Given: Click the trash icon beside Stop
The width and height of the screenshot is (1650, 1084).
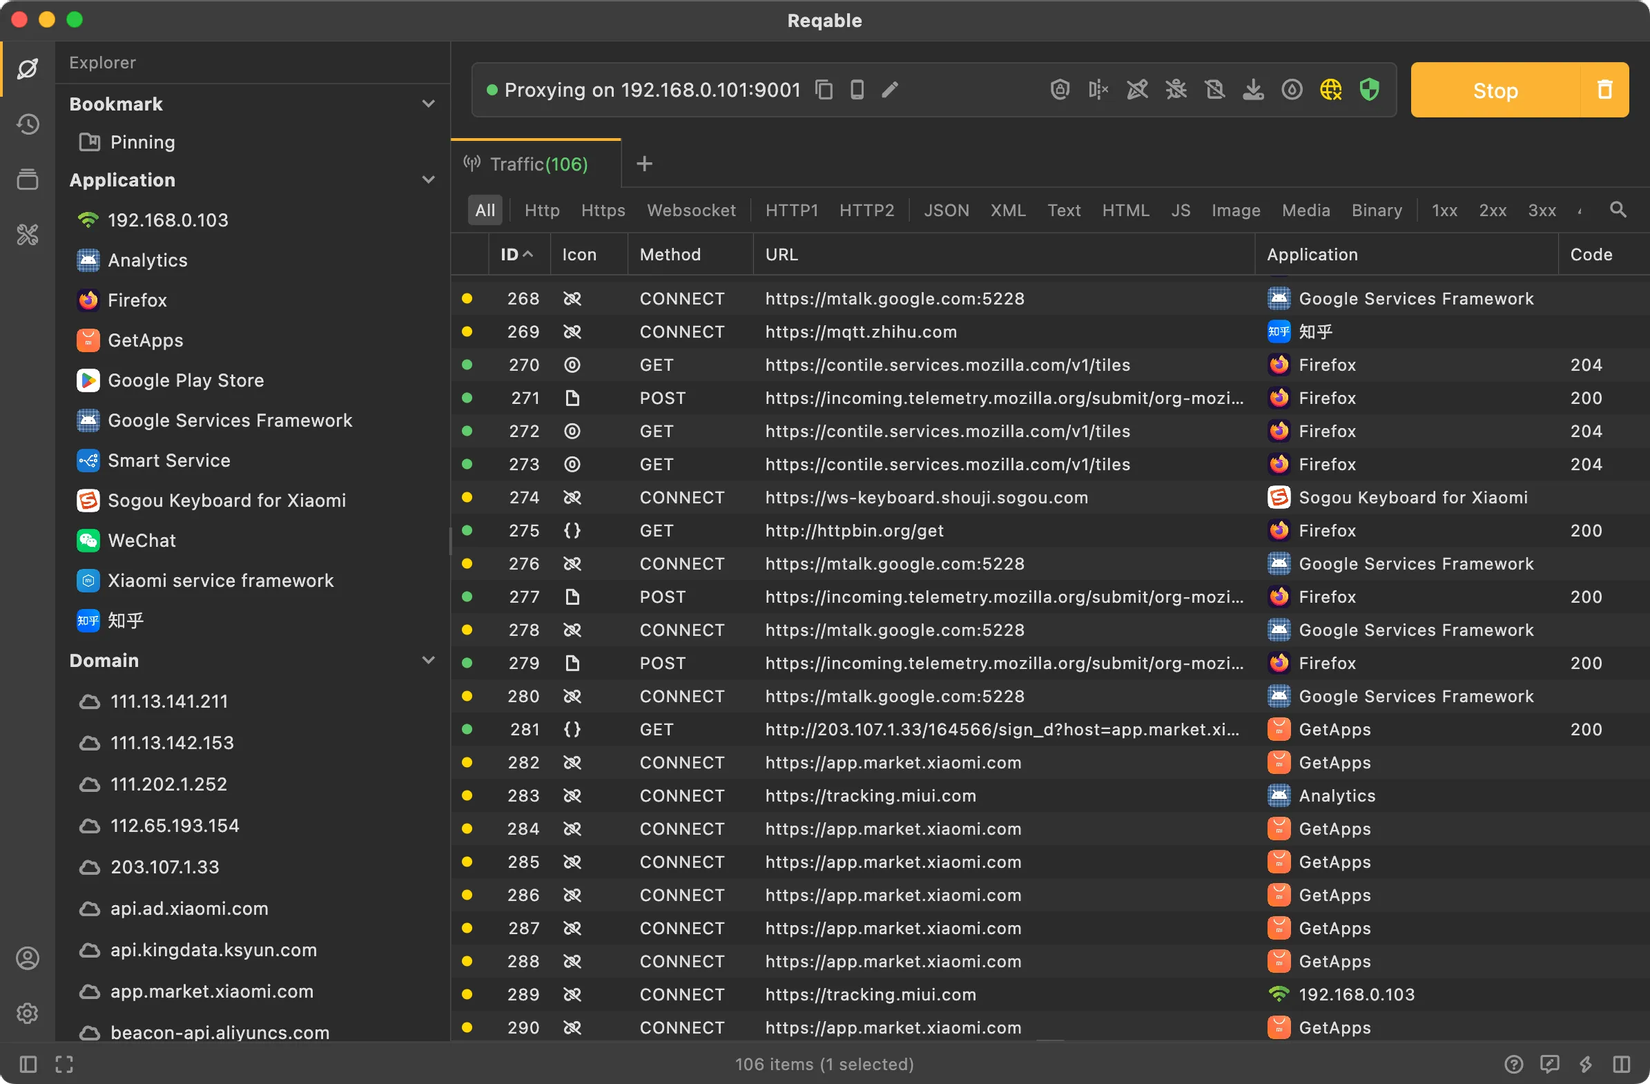Looking at the screenshot, I should click(x=1604, y=90).
